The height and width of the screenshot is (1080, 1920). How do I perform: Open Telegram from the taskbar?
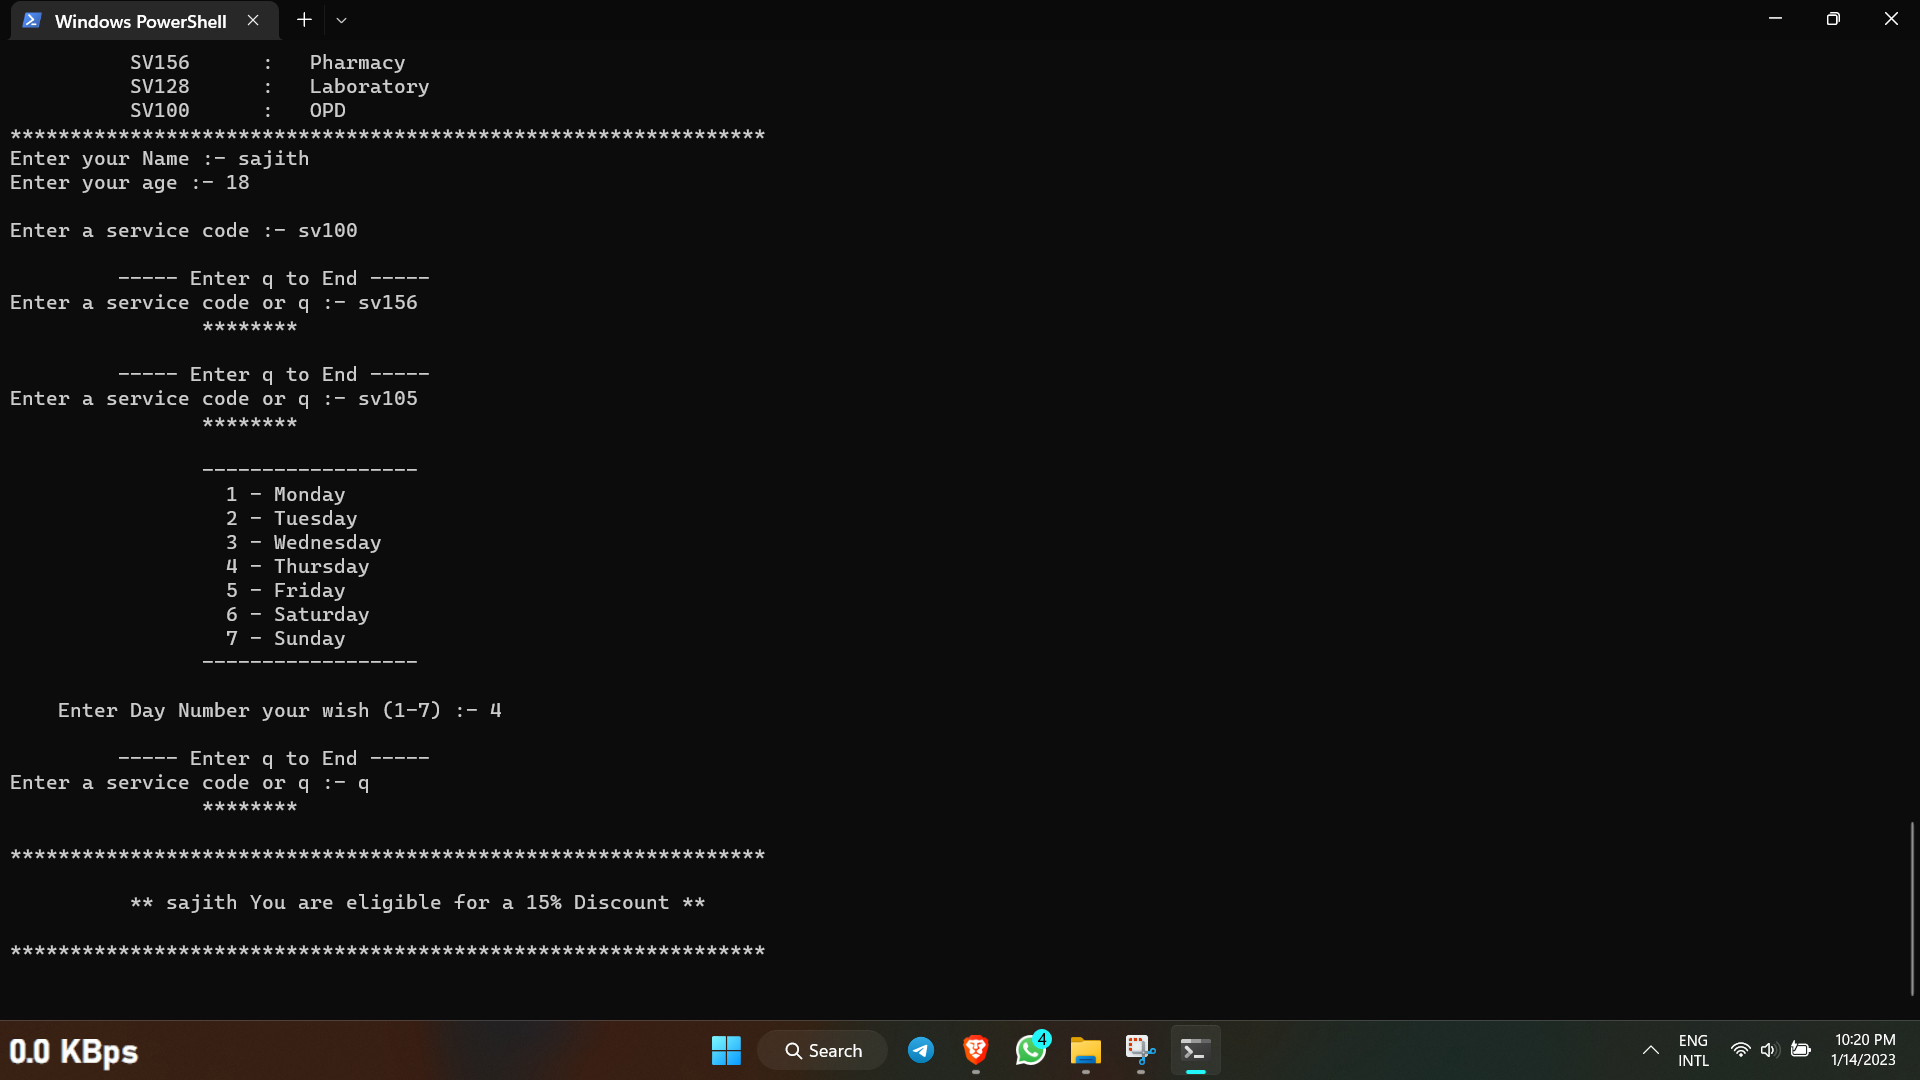[x=921, y=1050]
